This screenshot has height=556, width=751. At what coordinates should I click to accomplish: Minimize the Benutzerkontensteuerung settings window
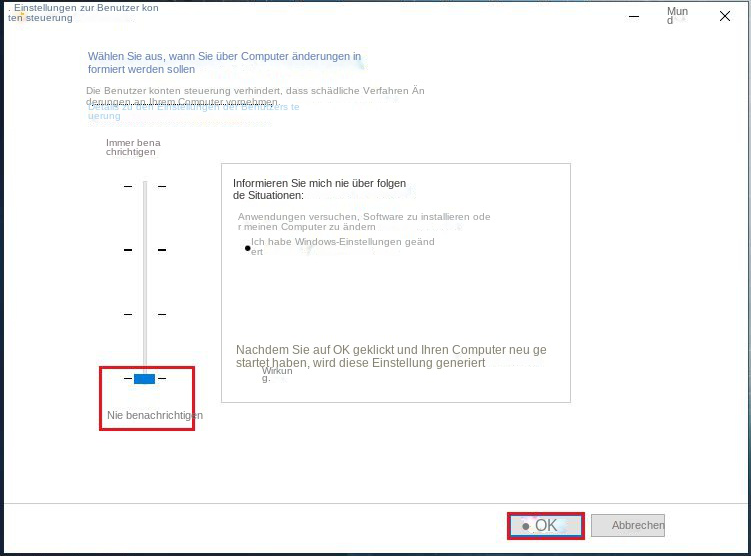[x=634, y=16]
